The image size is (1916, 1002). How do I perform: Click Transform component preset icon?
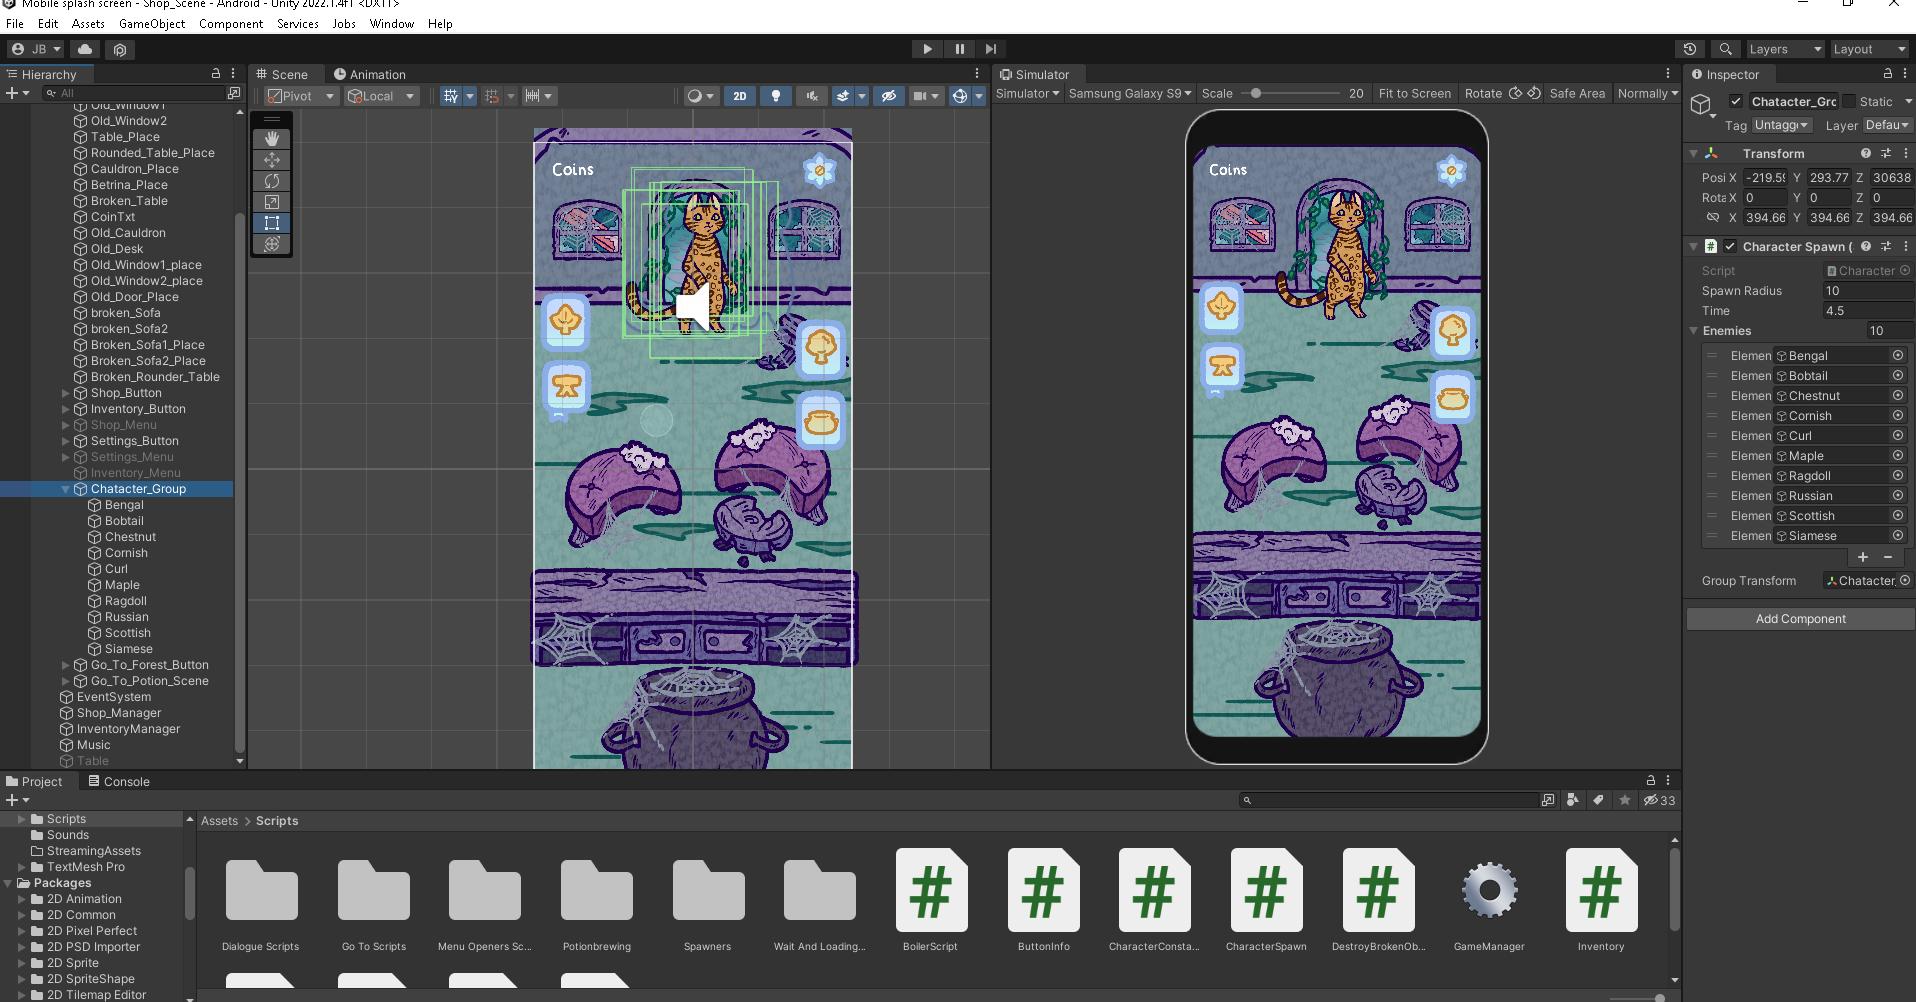[x=1886, y=153]
